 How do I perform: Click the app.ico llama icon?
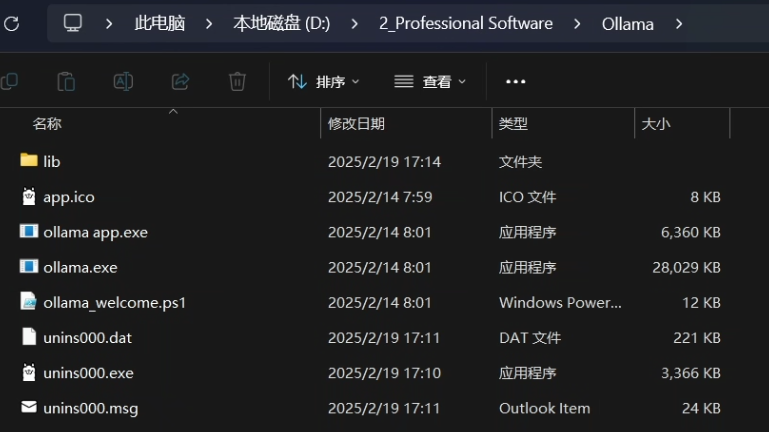click(x=29, y=196)
